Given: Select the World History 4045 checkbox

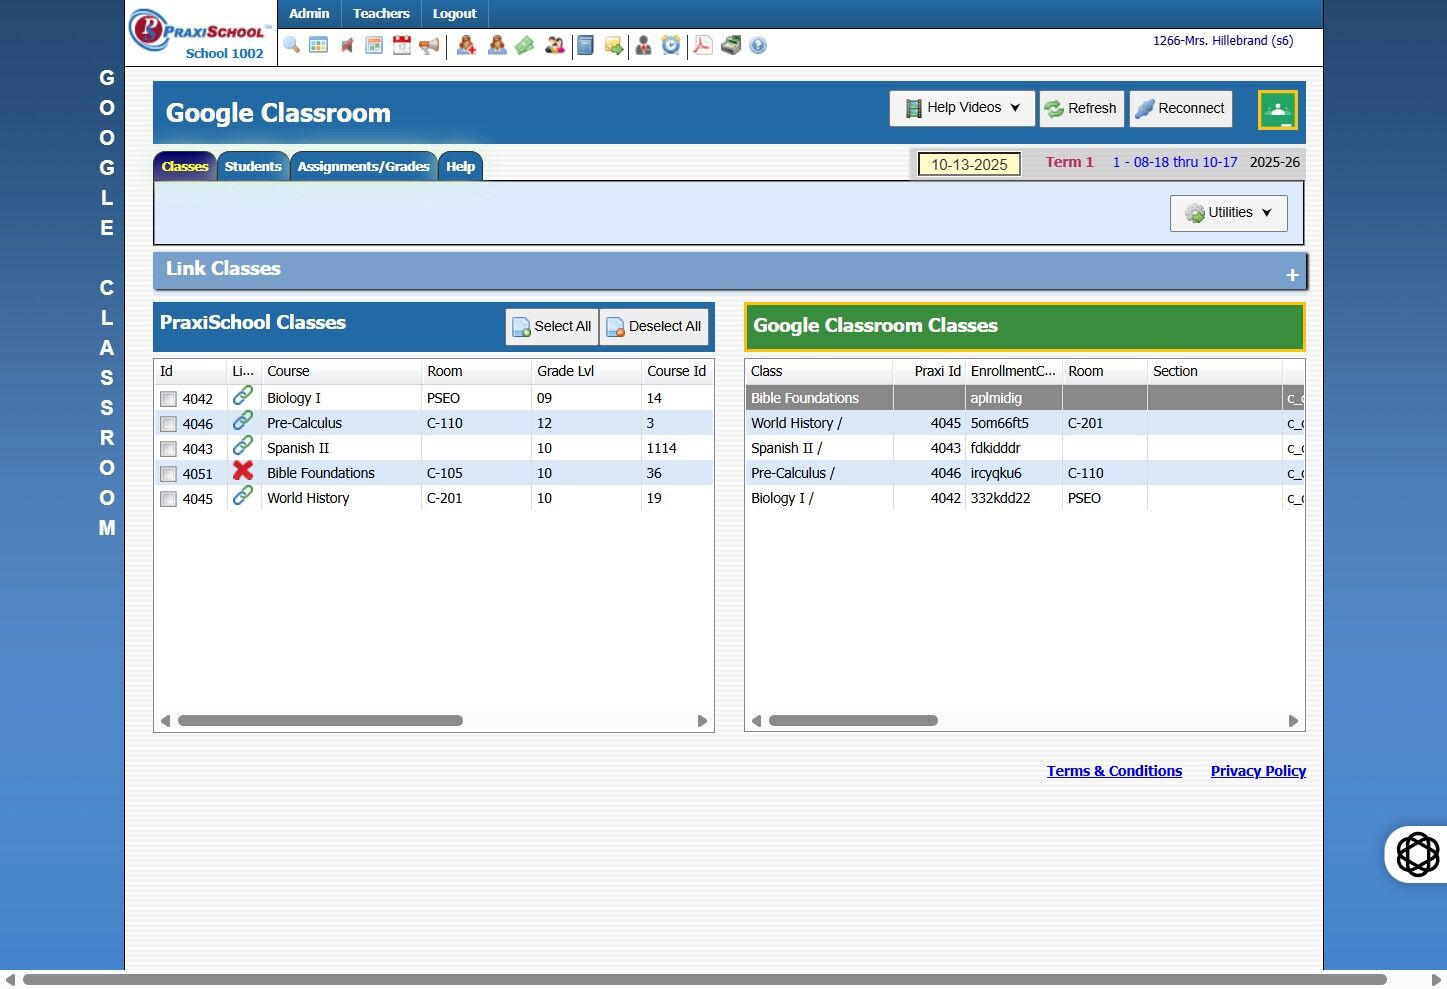Looking at the screenshot, I should [x=169, y=499].
